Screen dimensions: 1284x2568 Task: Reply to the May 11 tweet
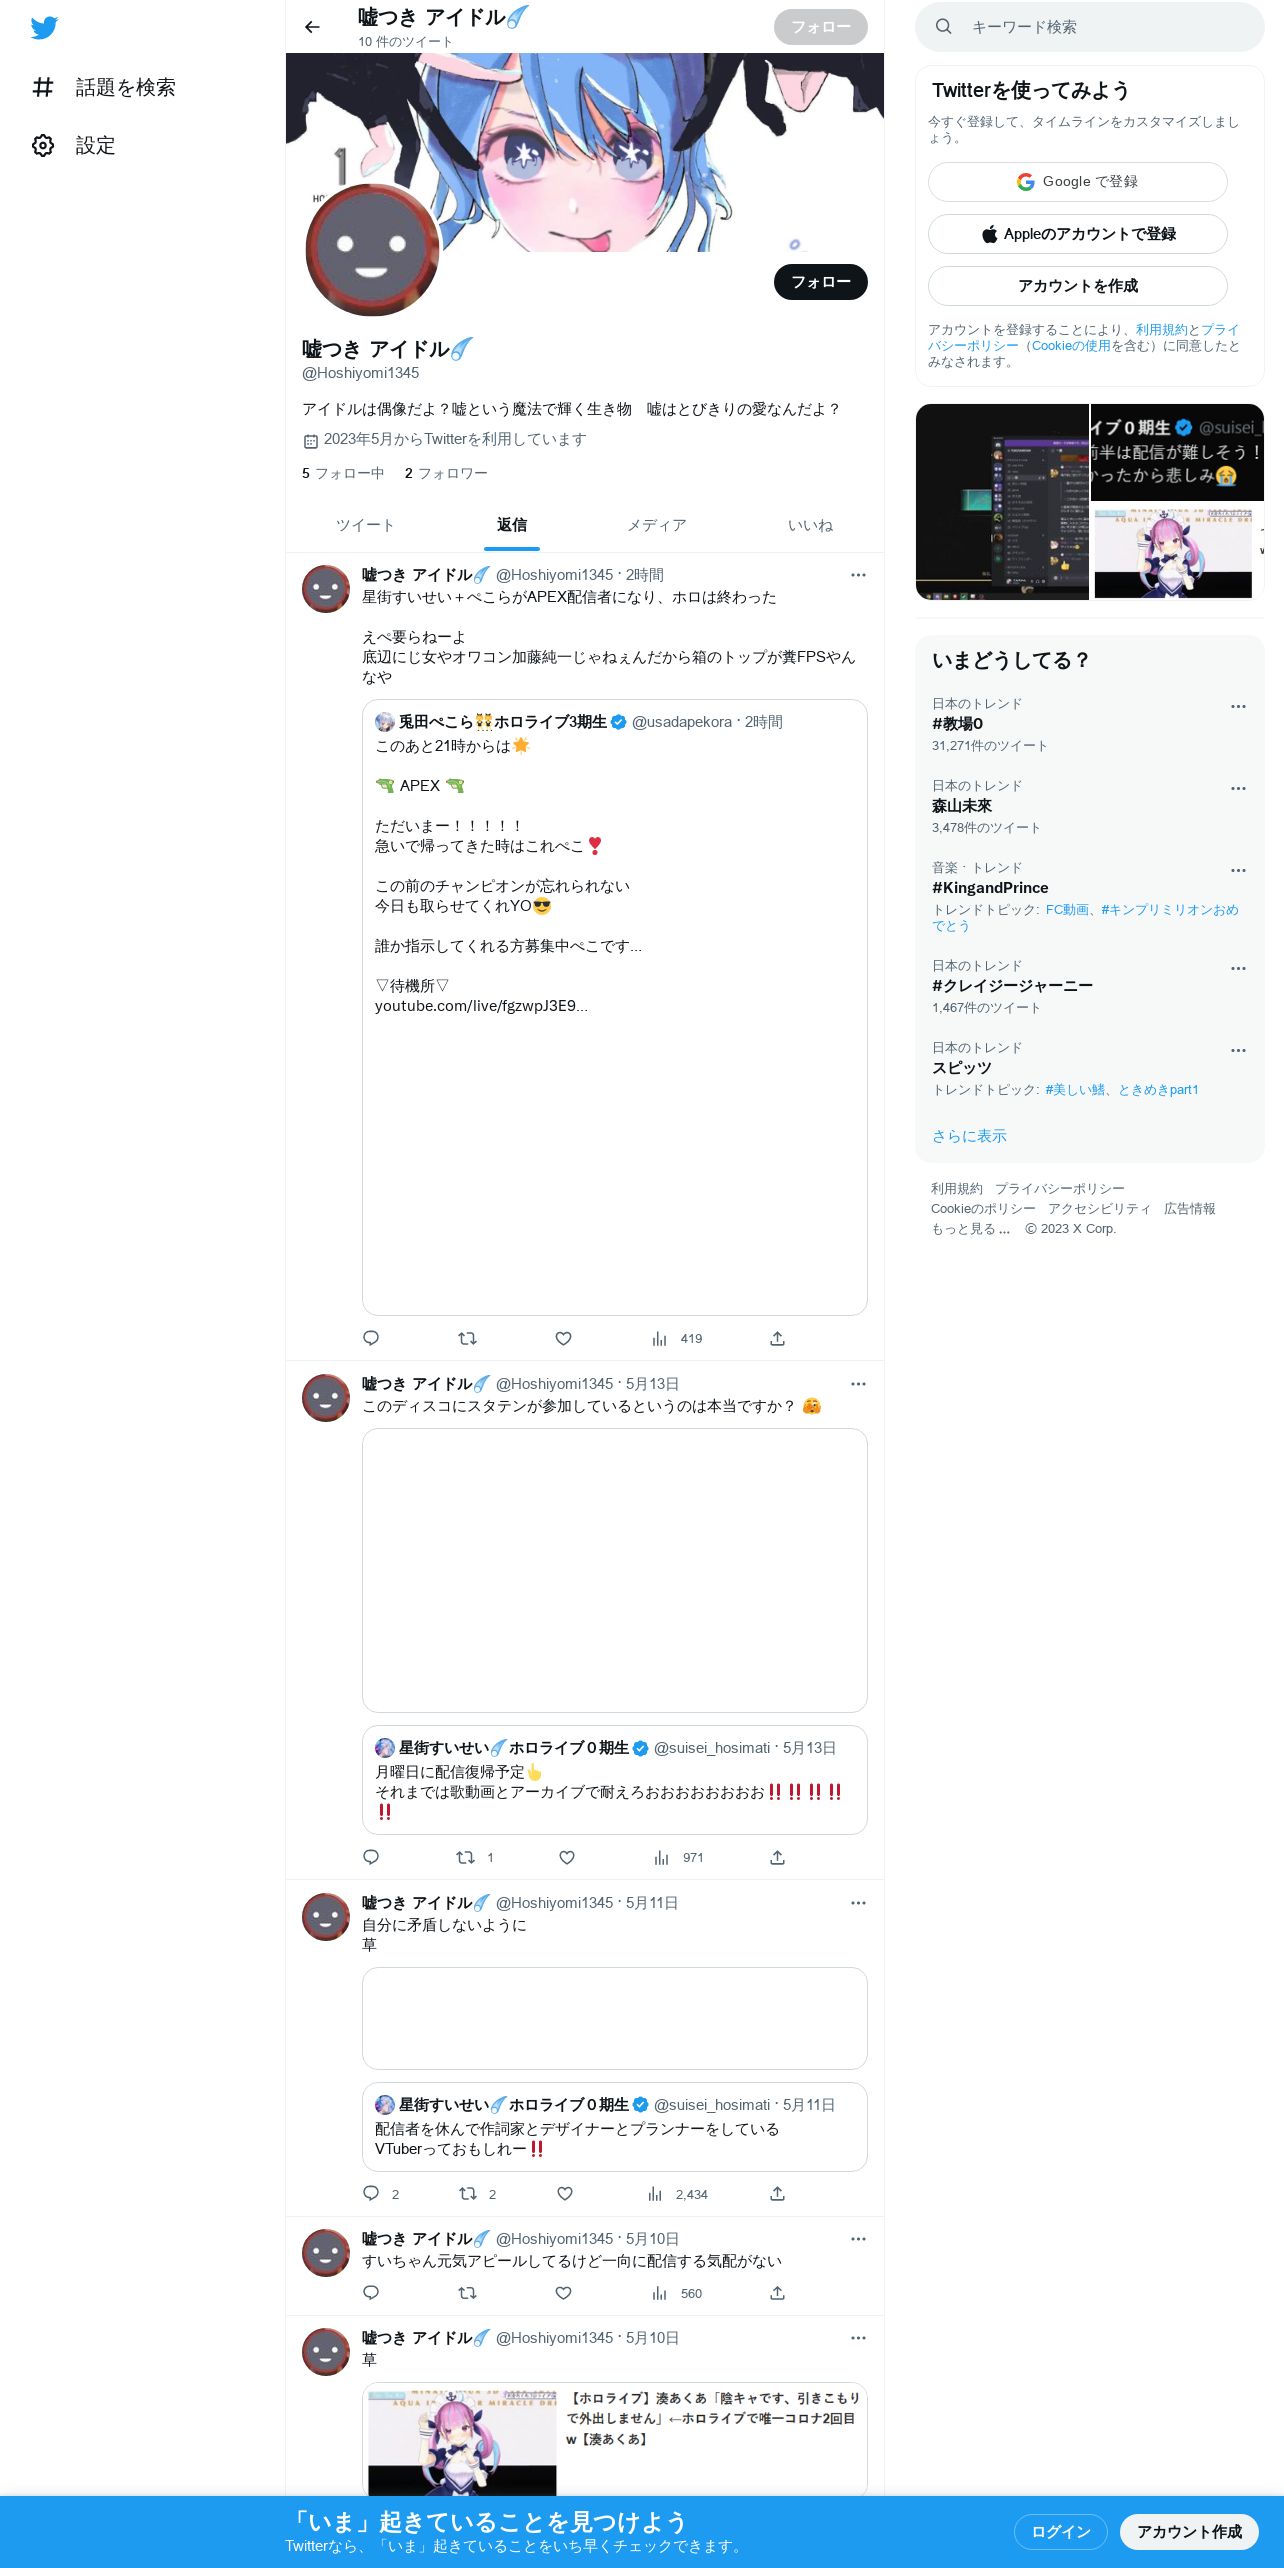371,2193
